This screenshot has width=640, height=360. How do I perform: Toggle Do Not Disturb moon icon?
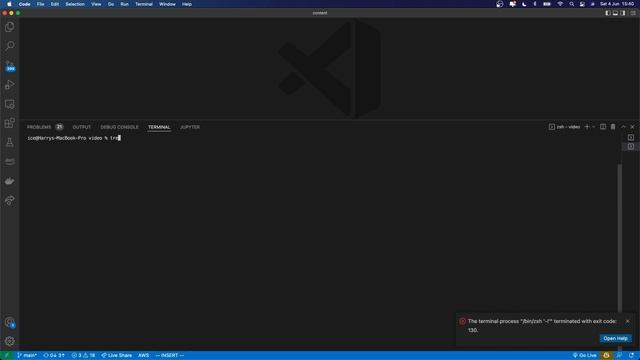tap(524, 4)
